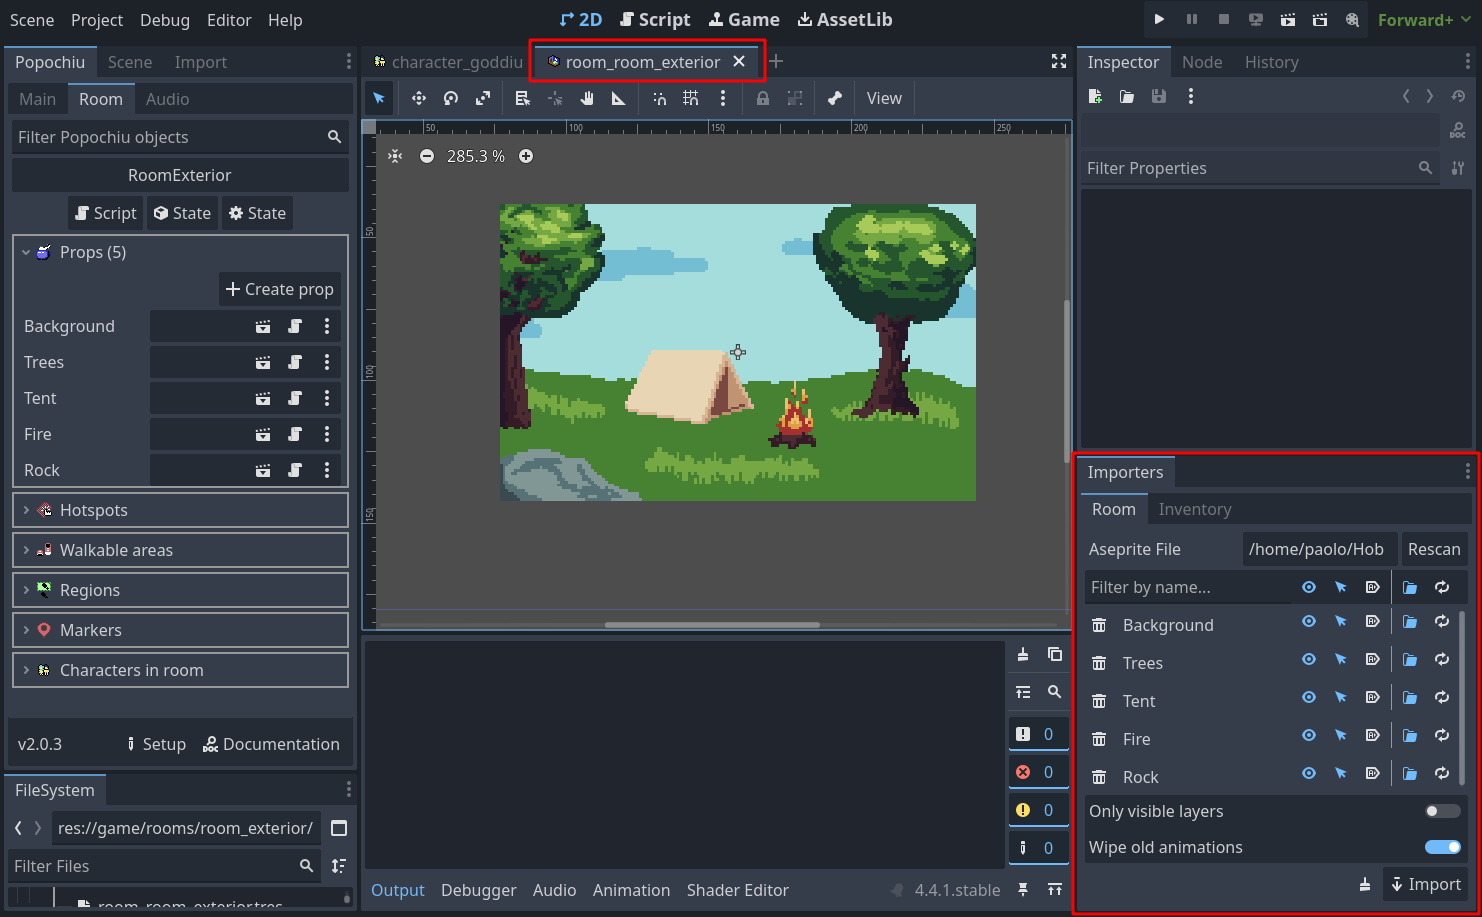1482x917 pixels.
Task: Toggle the Only visible layers switch
Action: 1442,811
